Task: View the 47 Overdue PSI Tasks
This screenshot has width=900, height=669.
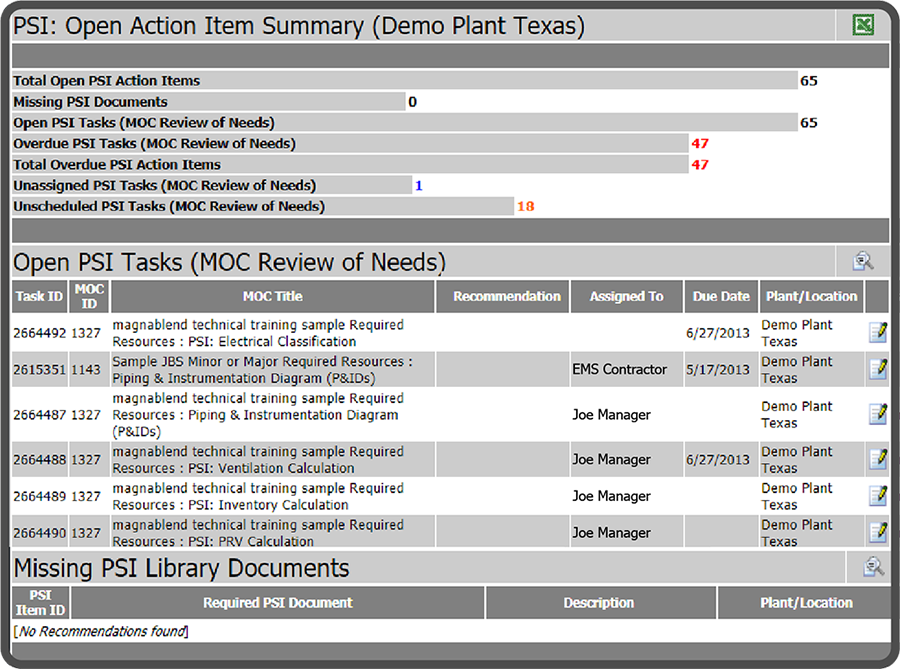Action: coord(700,143)
